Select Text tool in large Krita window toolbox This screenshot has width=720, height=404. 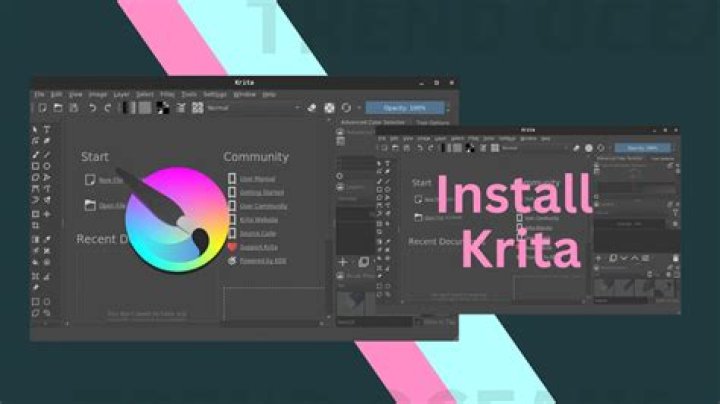47,129
